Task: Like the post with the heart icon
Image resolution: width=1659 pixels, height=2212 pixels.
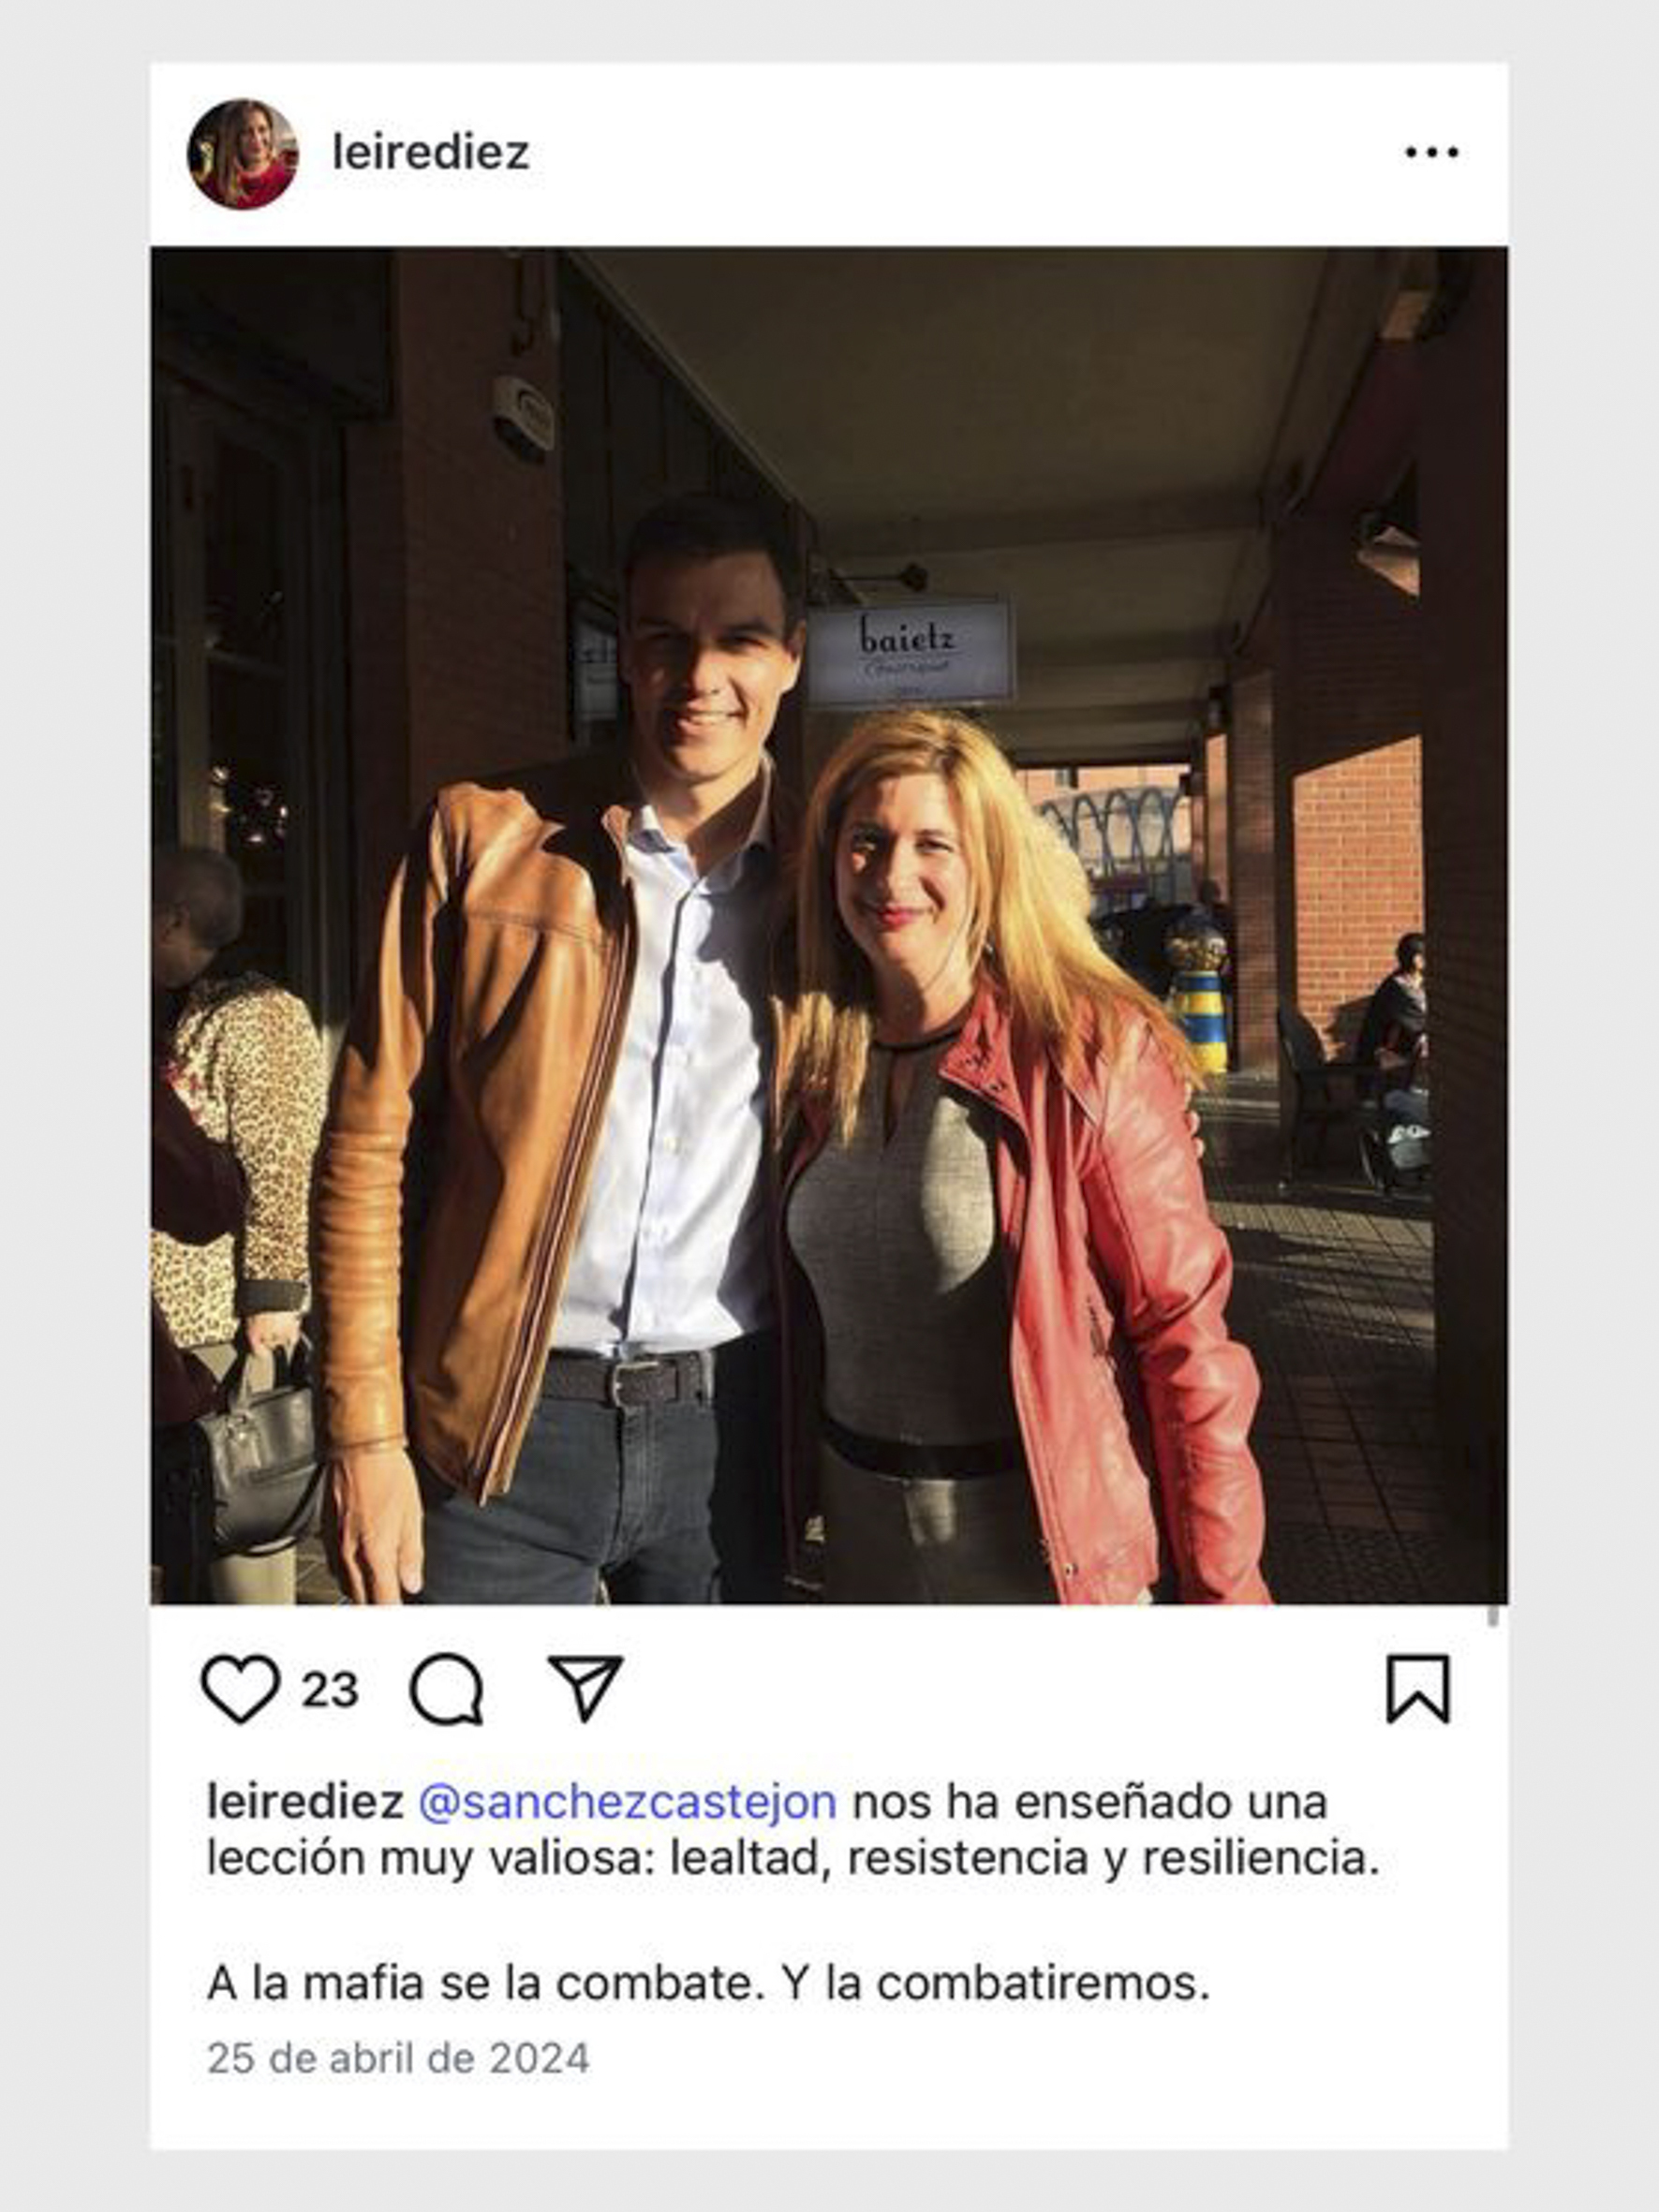Action: [240, 1689]
